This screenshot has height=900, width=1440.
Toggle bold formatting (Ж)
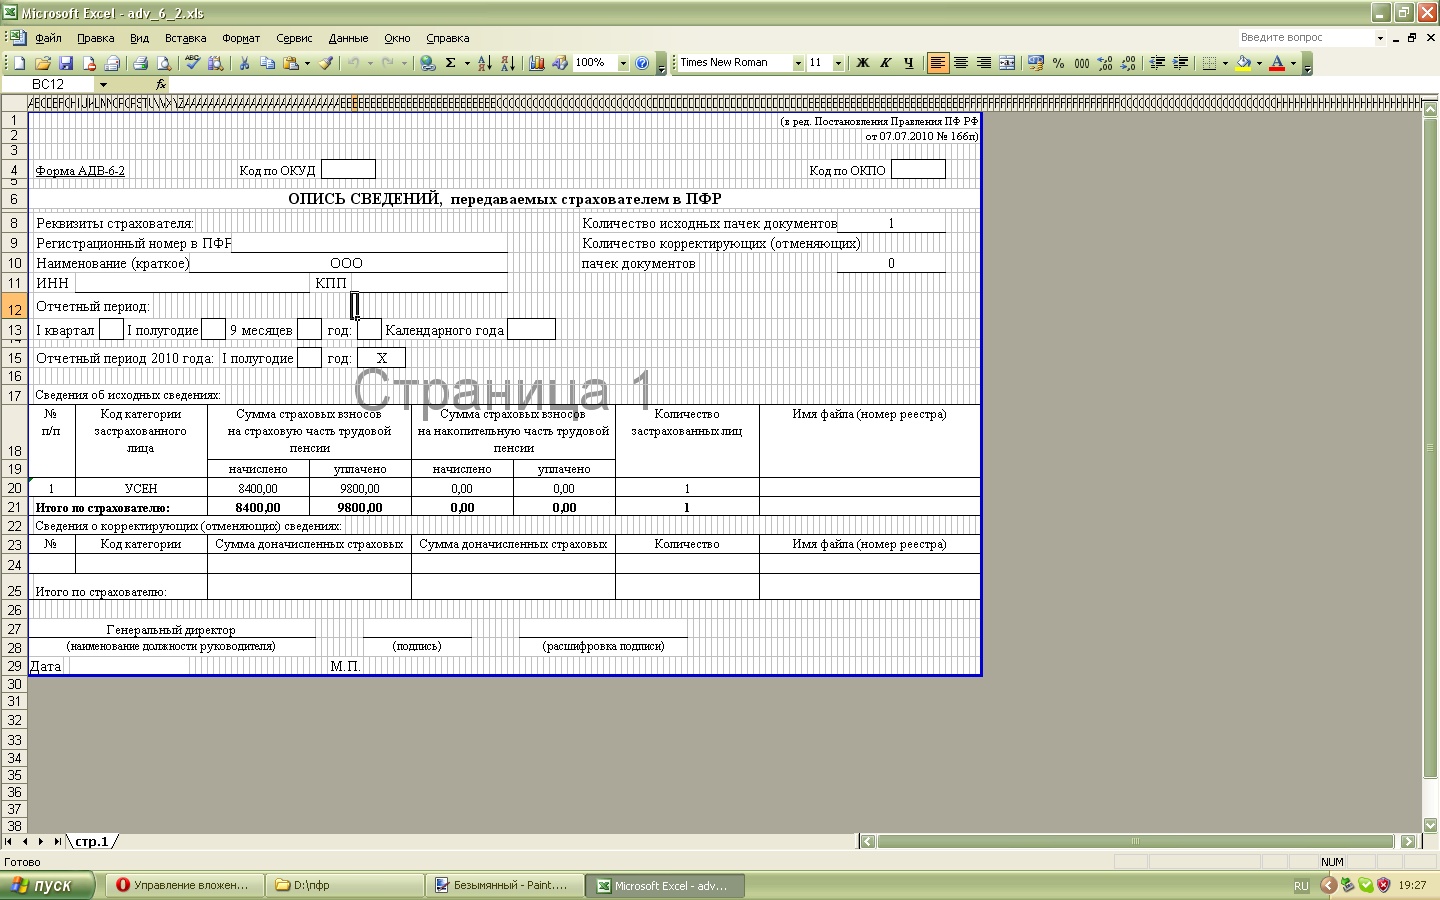862,63
